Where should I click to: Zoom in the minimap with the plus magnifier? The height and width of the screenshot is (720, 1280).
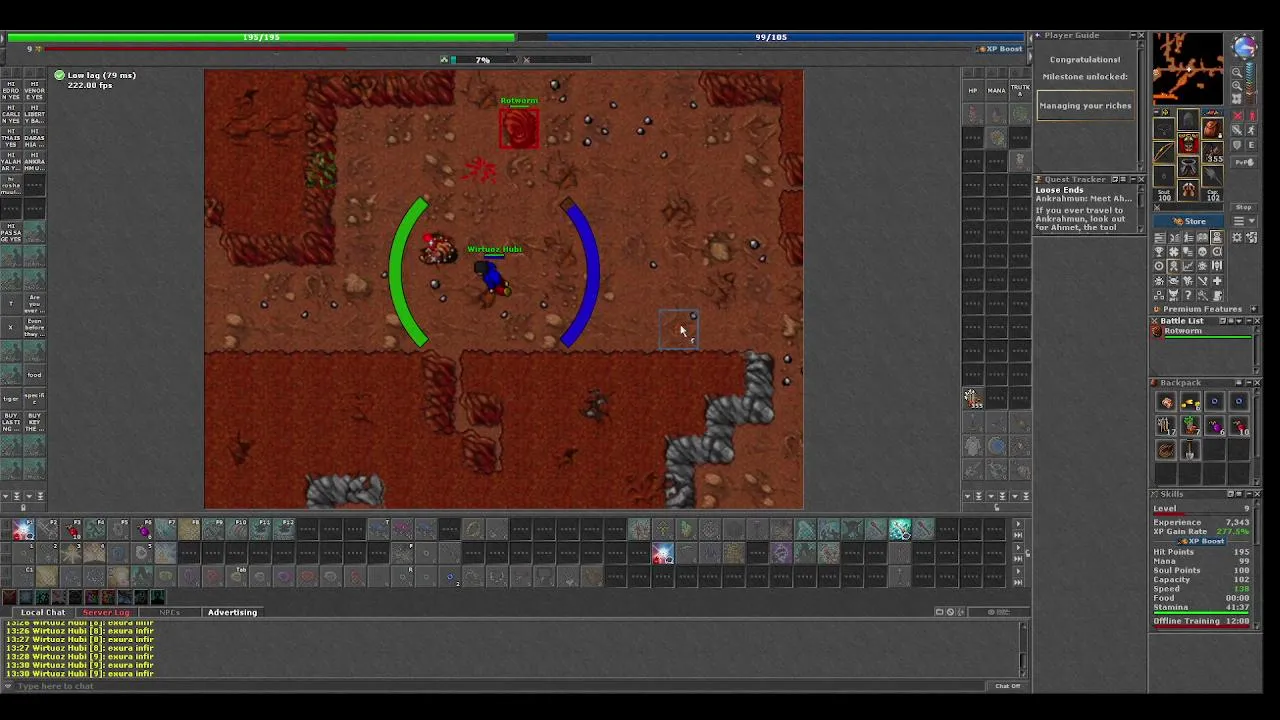pyautogui.click(x=1237, y=86)
